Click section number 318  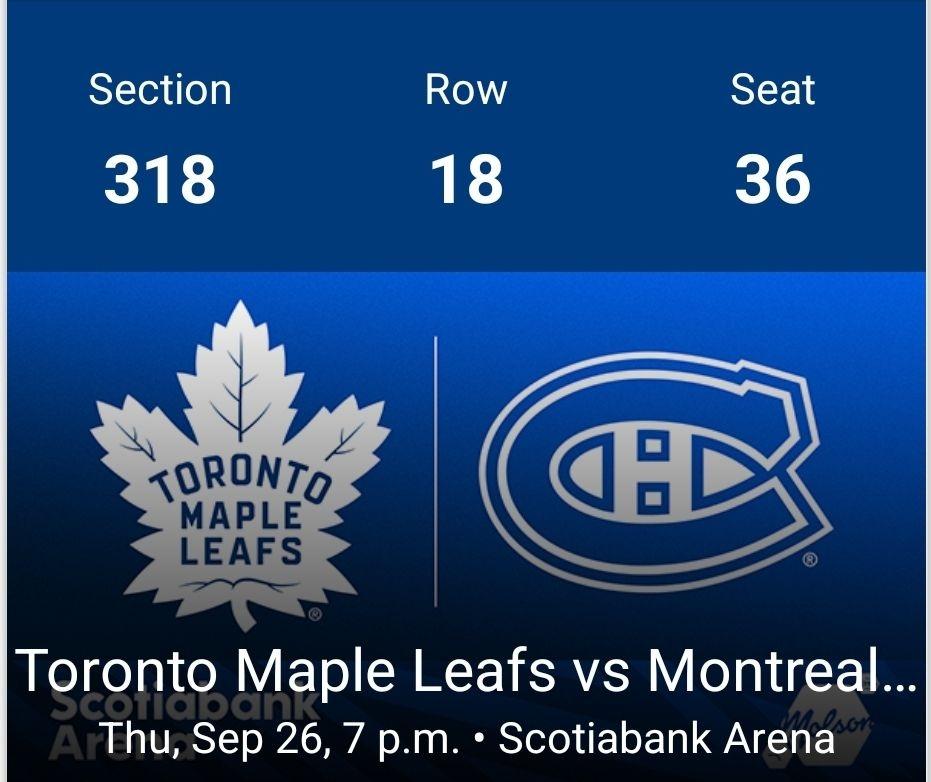tap(160, 180)
